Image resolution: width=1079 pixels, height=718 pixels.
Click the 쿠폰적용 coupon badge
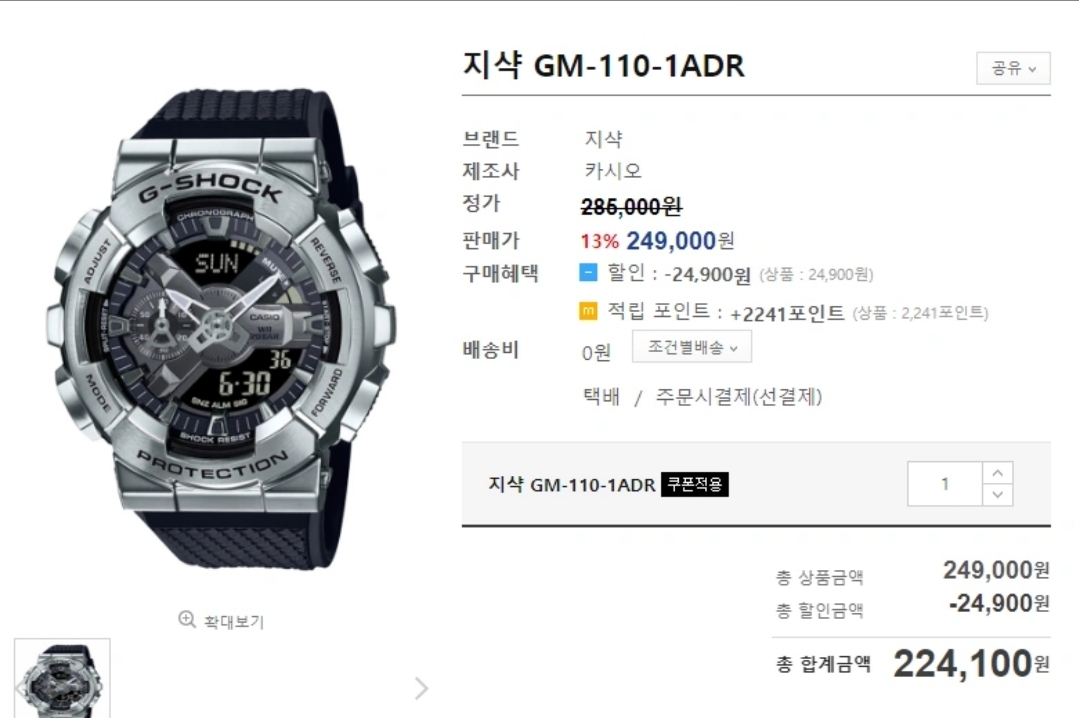click(694, 485)
